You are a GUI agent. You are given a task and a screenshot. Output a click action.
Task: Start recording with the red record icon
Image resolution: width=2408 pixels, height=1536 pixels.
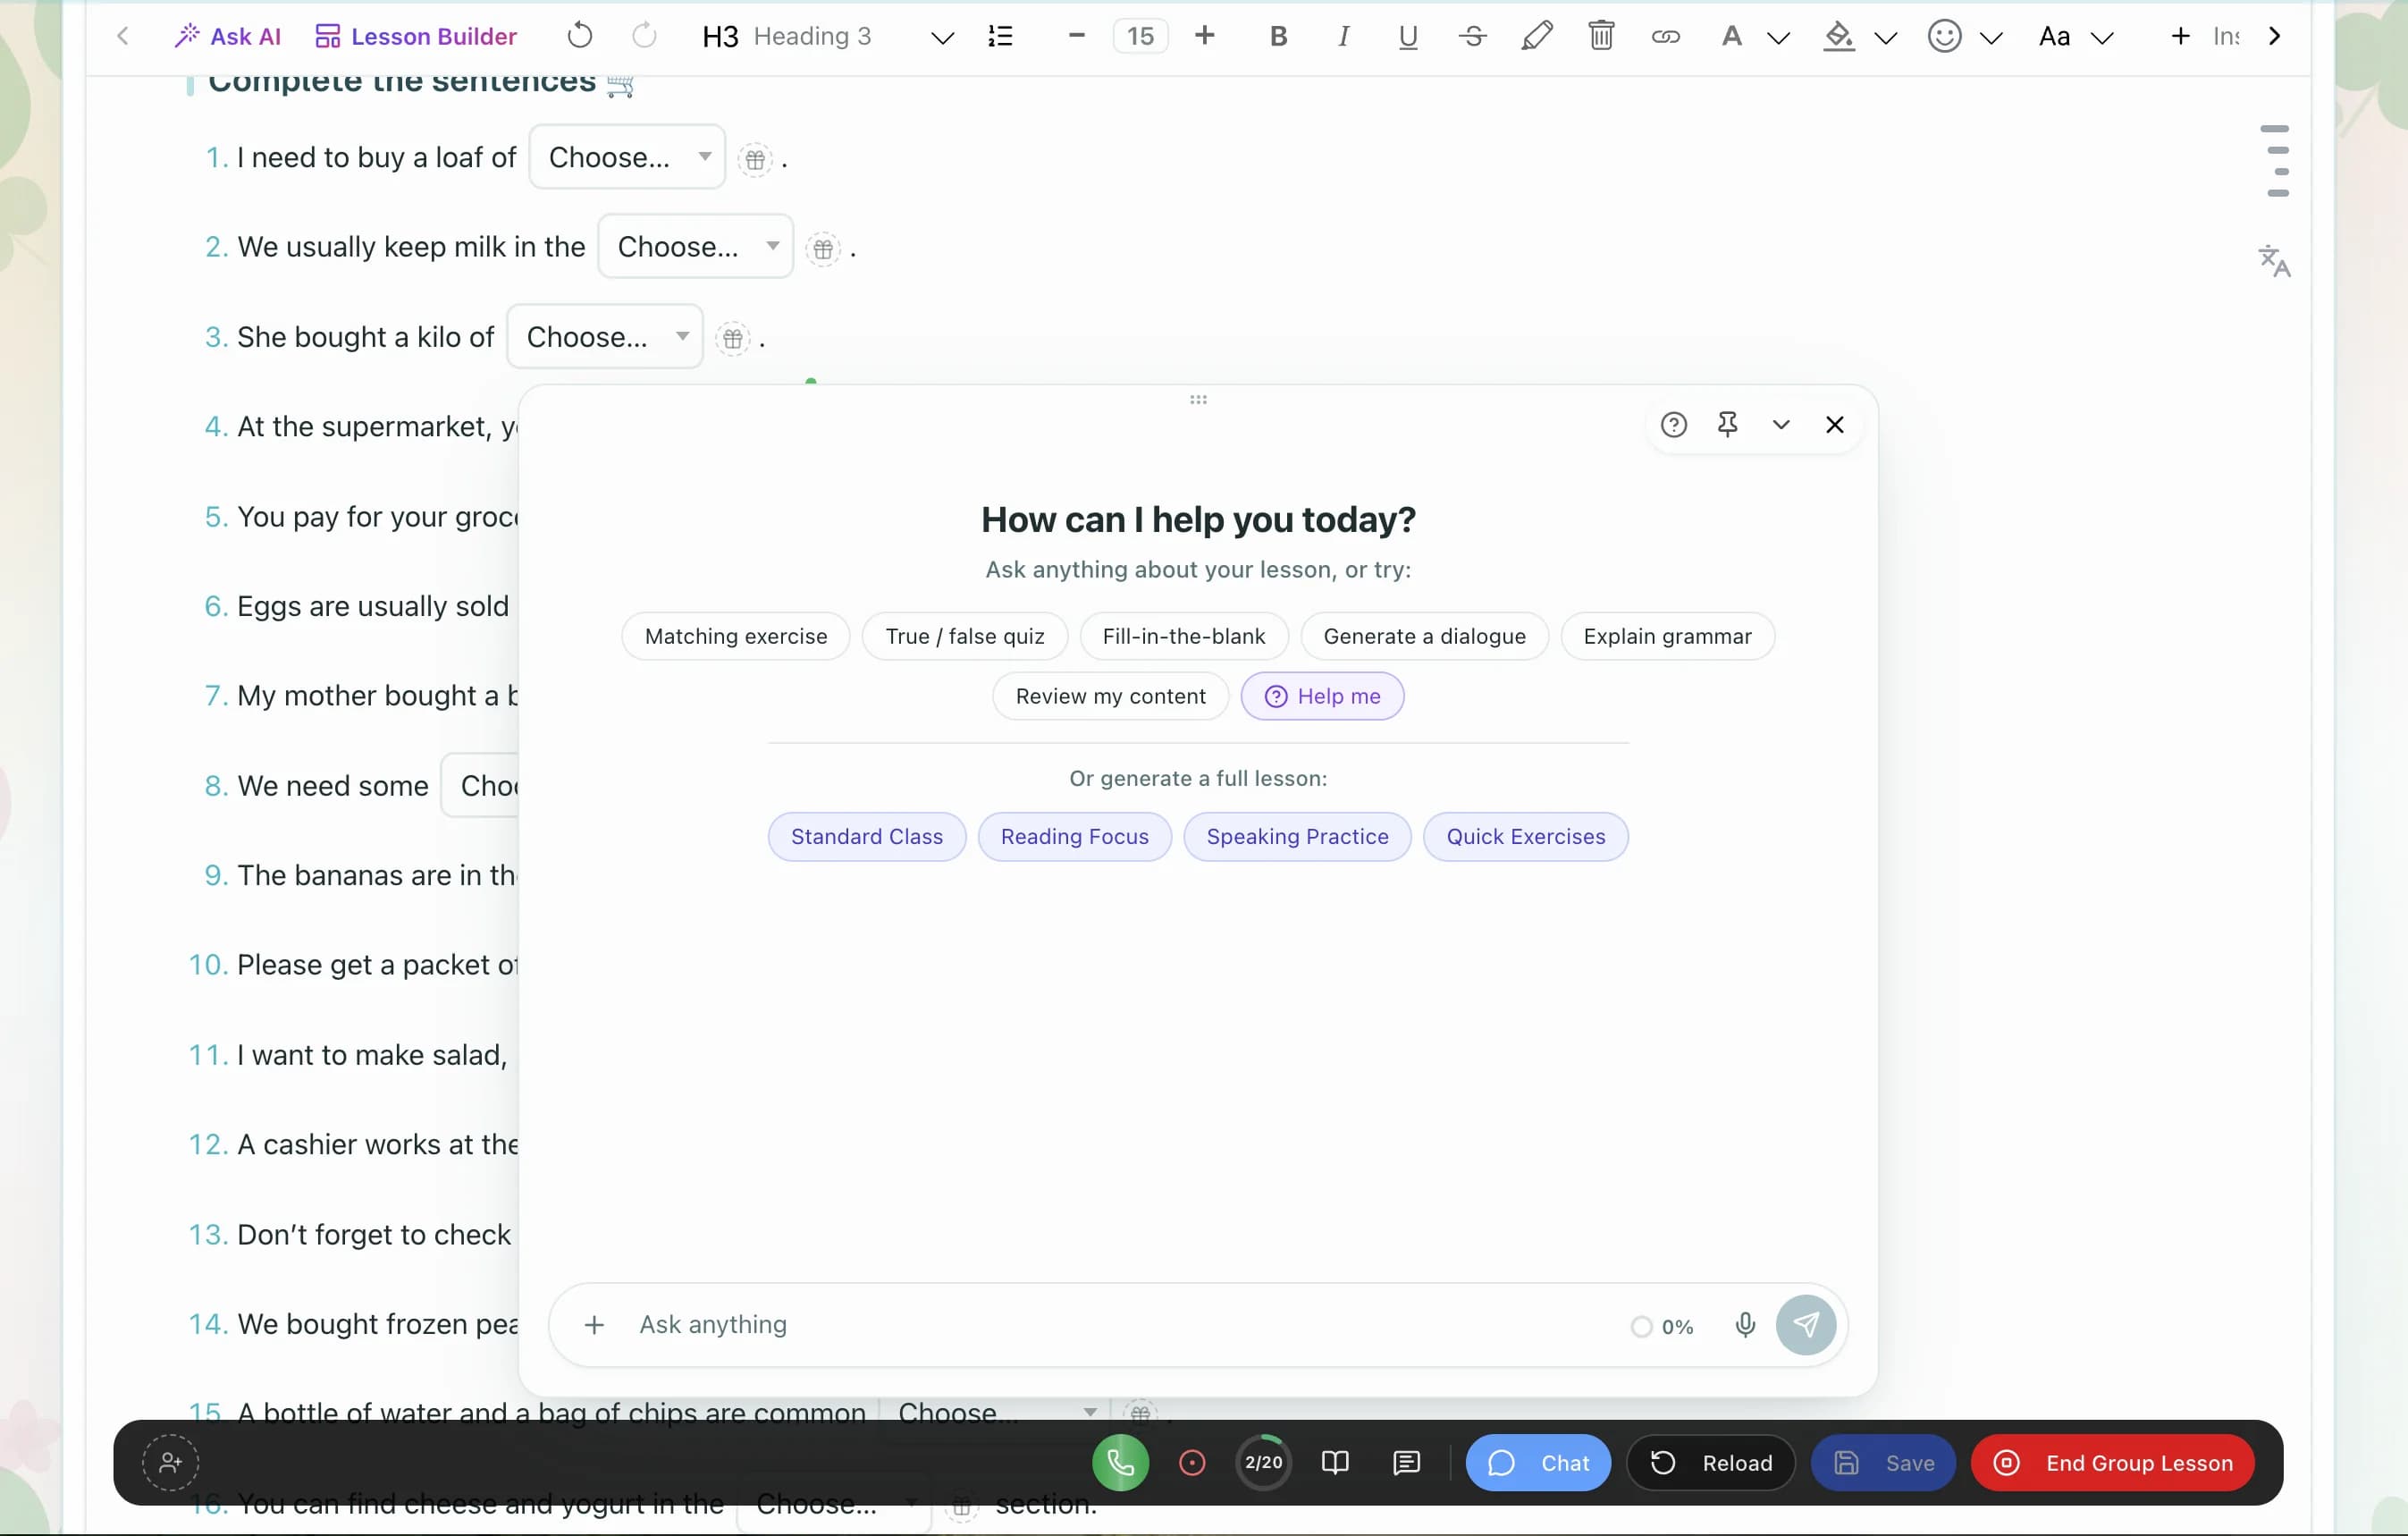point(1191,1463)
